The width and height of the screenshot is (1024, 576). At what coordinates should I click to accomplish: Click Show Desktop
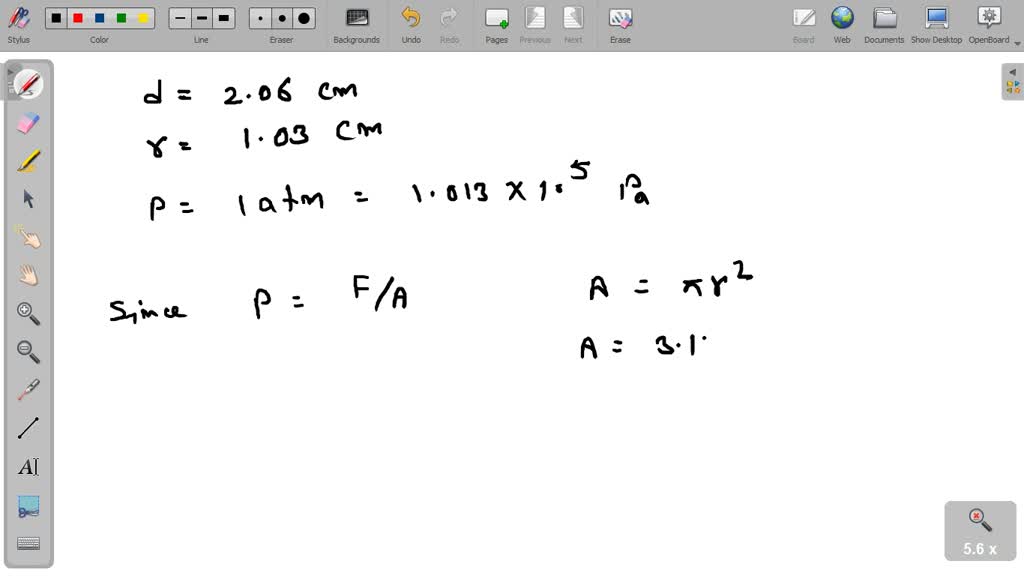tap(936, 25)
